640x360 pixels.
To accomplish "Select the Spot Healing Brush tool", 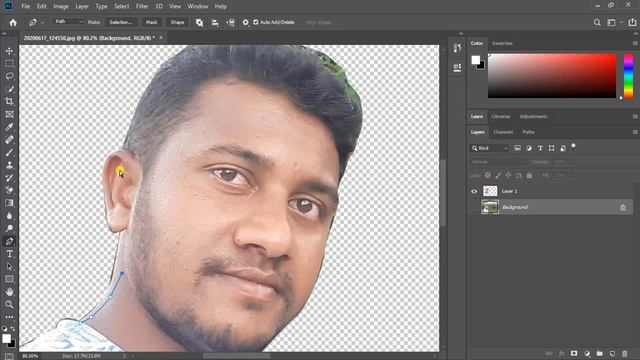I will point(9,140).
